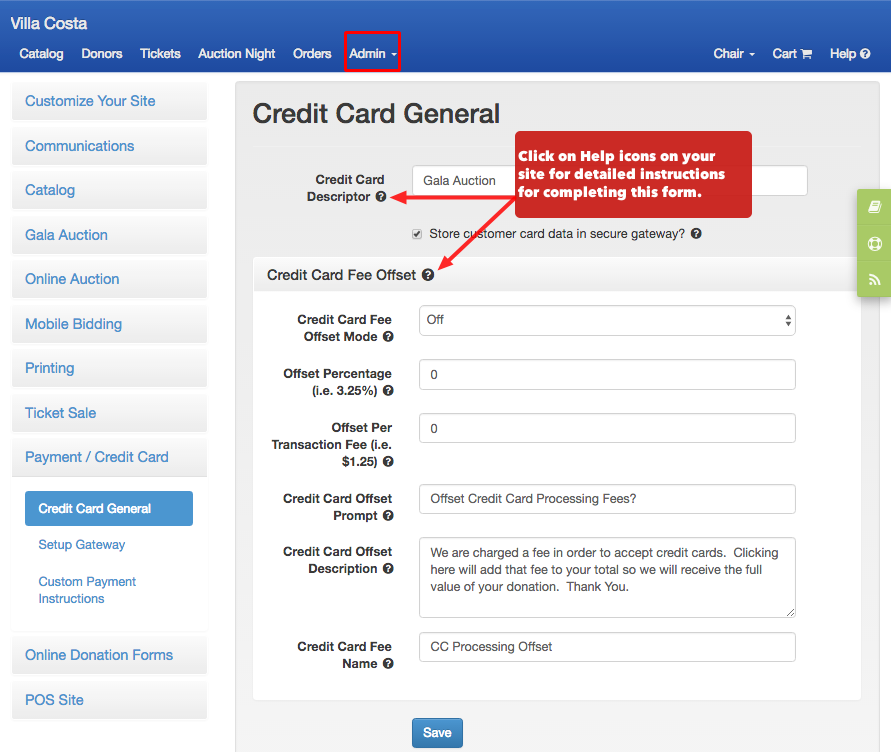Image resolution: width=891 pixels, height=752 pixels.
Task: Open Donors in top navigation
Action: [102, 53]
